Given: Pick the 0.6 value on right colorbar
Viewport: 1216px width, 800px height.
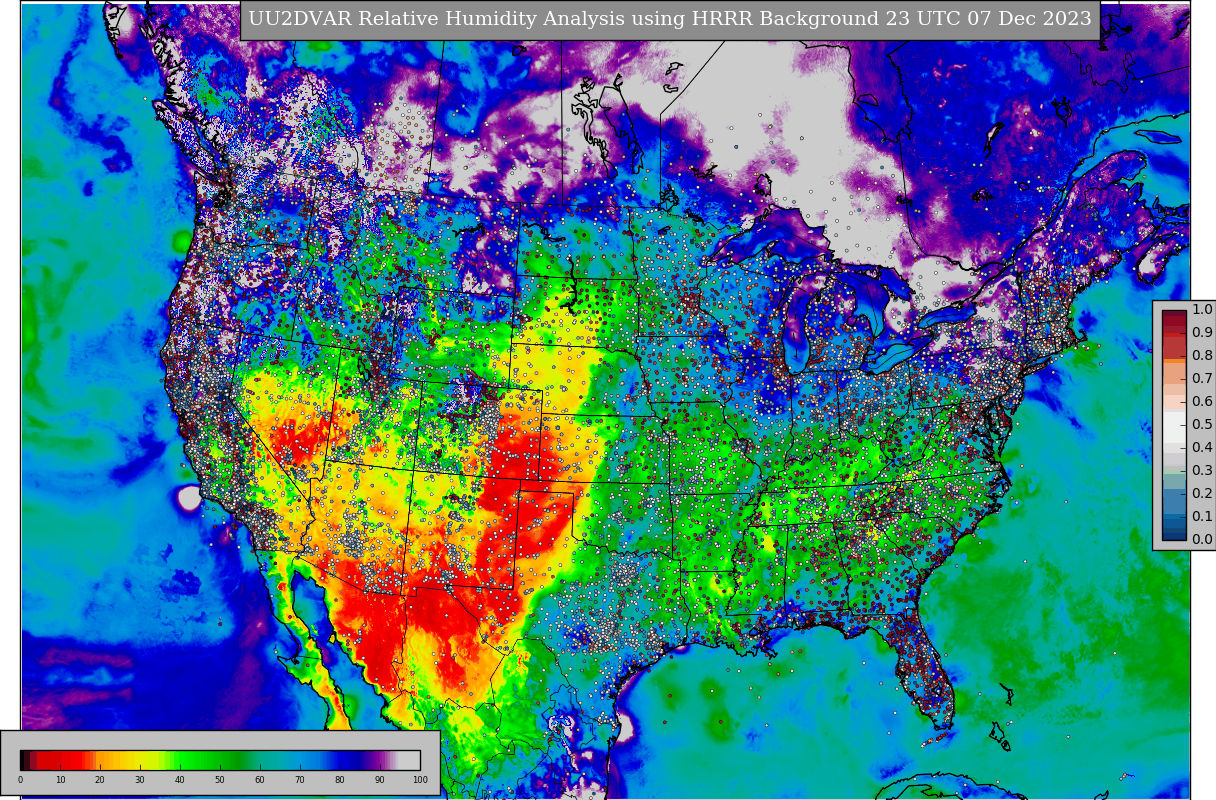Looking at the screenshot, I should [1202, 402].
